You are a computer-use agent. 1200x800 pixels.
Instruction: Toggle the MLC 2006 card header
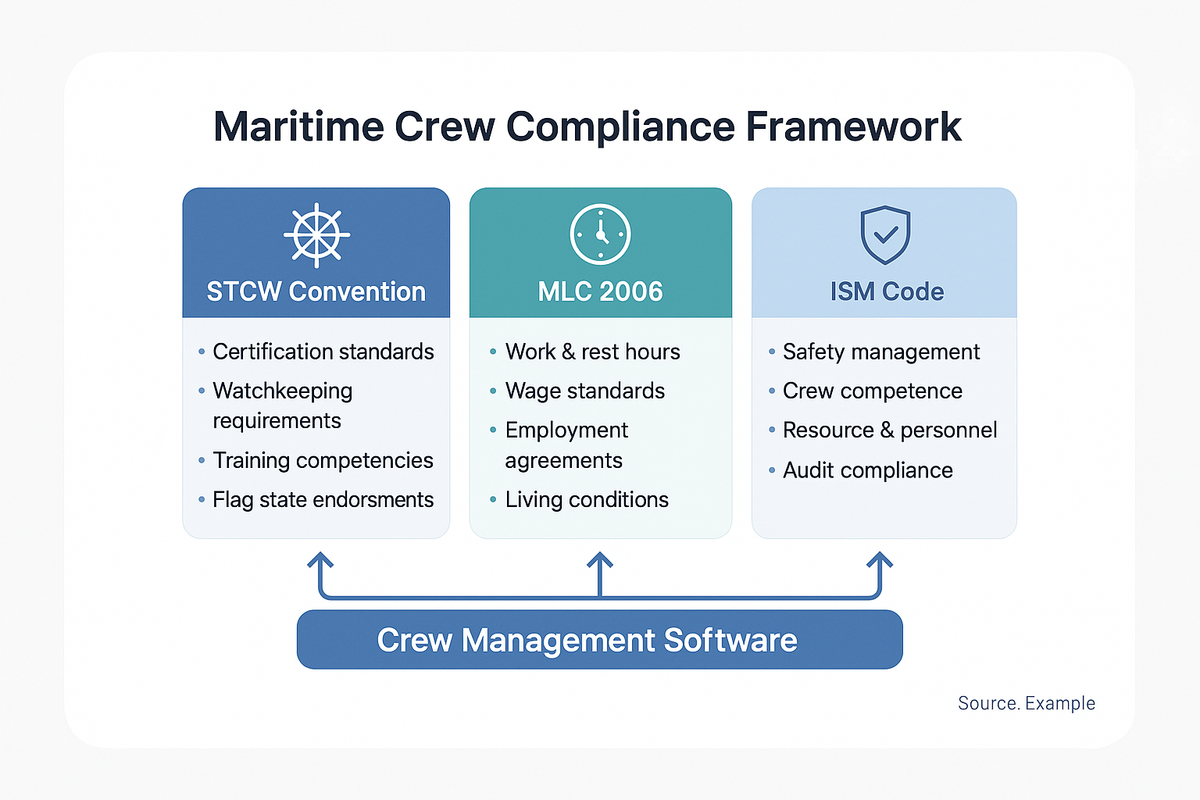pos(600,292)
